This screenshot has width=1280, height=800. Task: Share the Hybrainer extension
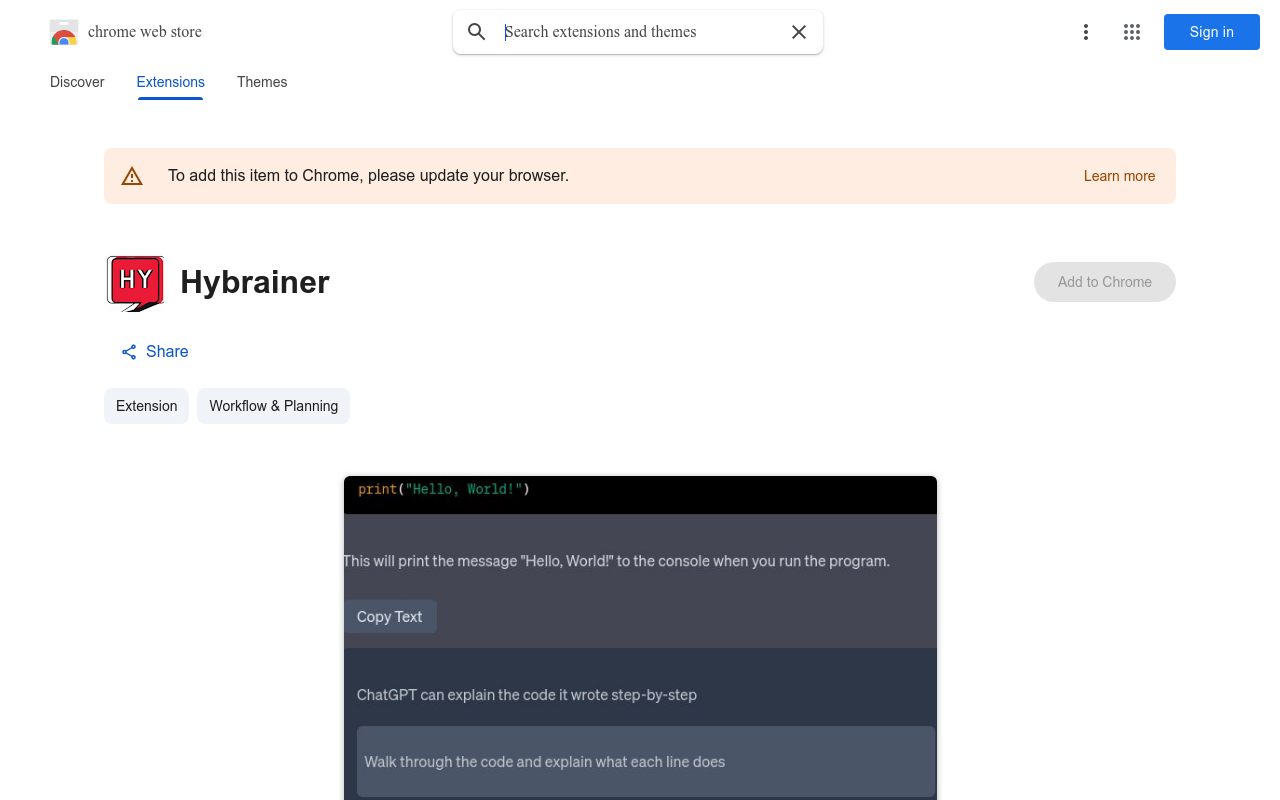(155, 352)
